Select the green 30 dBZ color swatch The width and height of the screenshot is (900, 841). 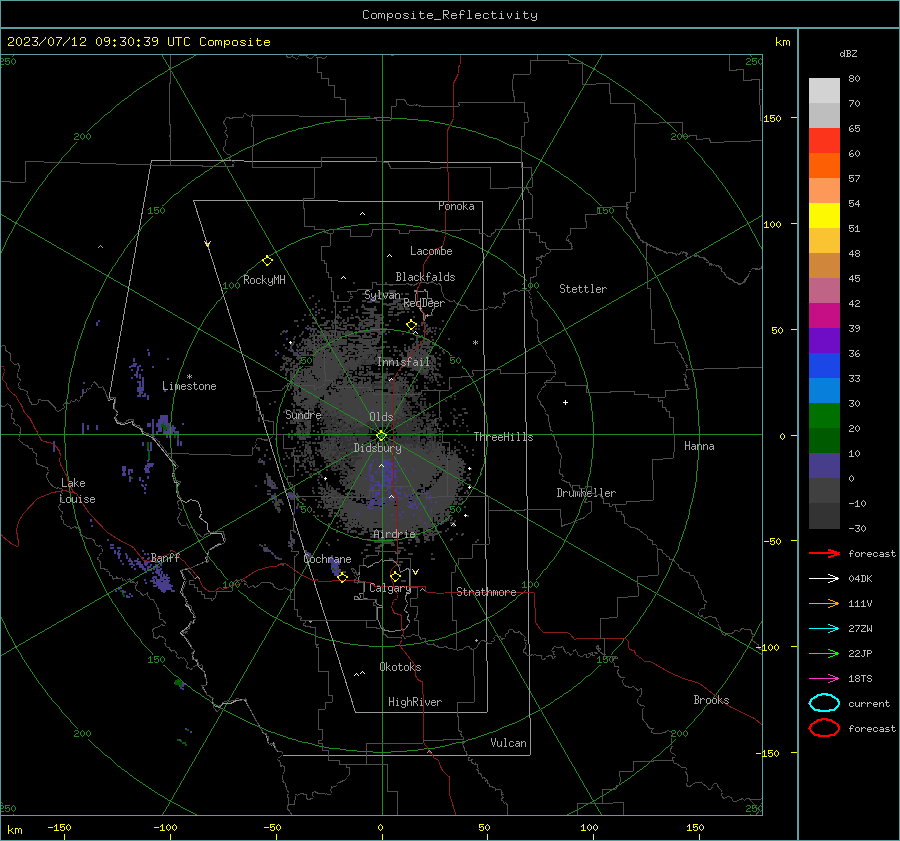(824, 415)
